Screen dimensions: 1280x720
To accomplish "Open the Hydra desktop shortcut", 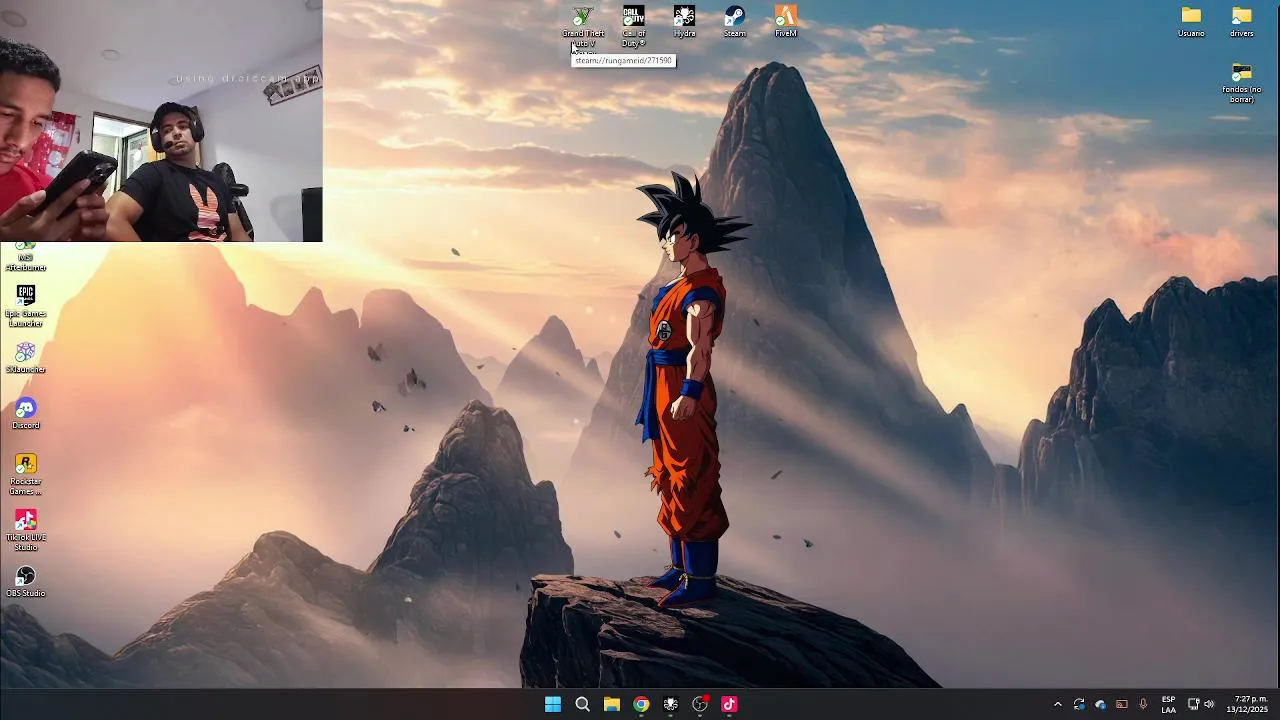I will point(684,22).
